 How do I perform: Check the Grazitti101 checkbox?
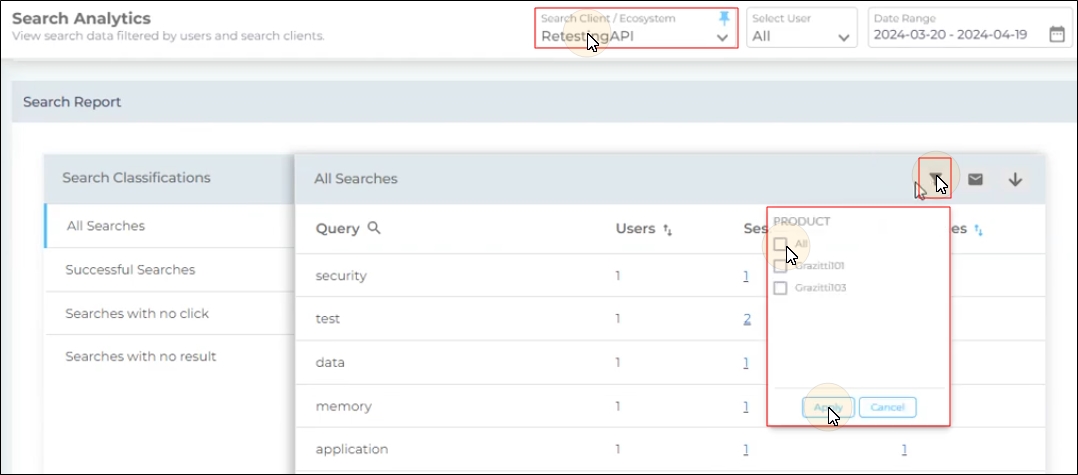click(x=780, y=266)
